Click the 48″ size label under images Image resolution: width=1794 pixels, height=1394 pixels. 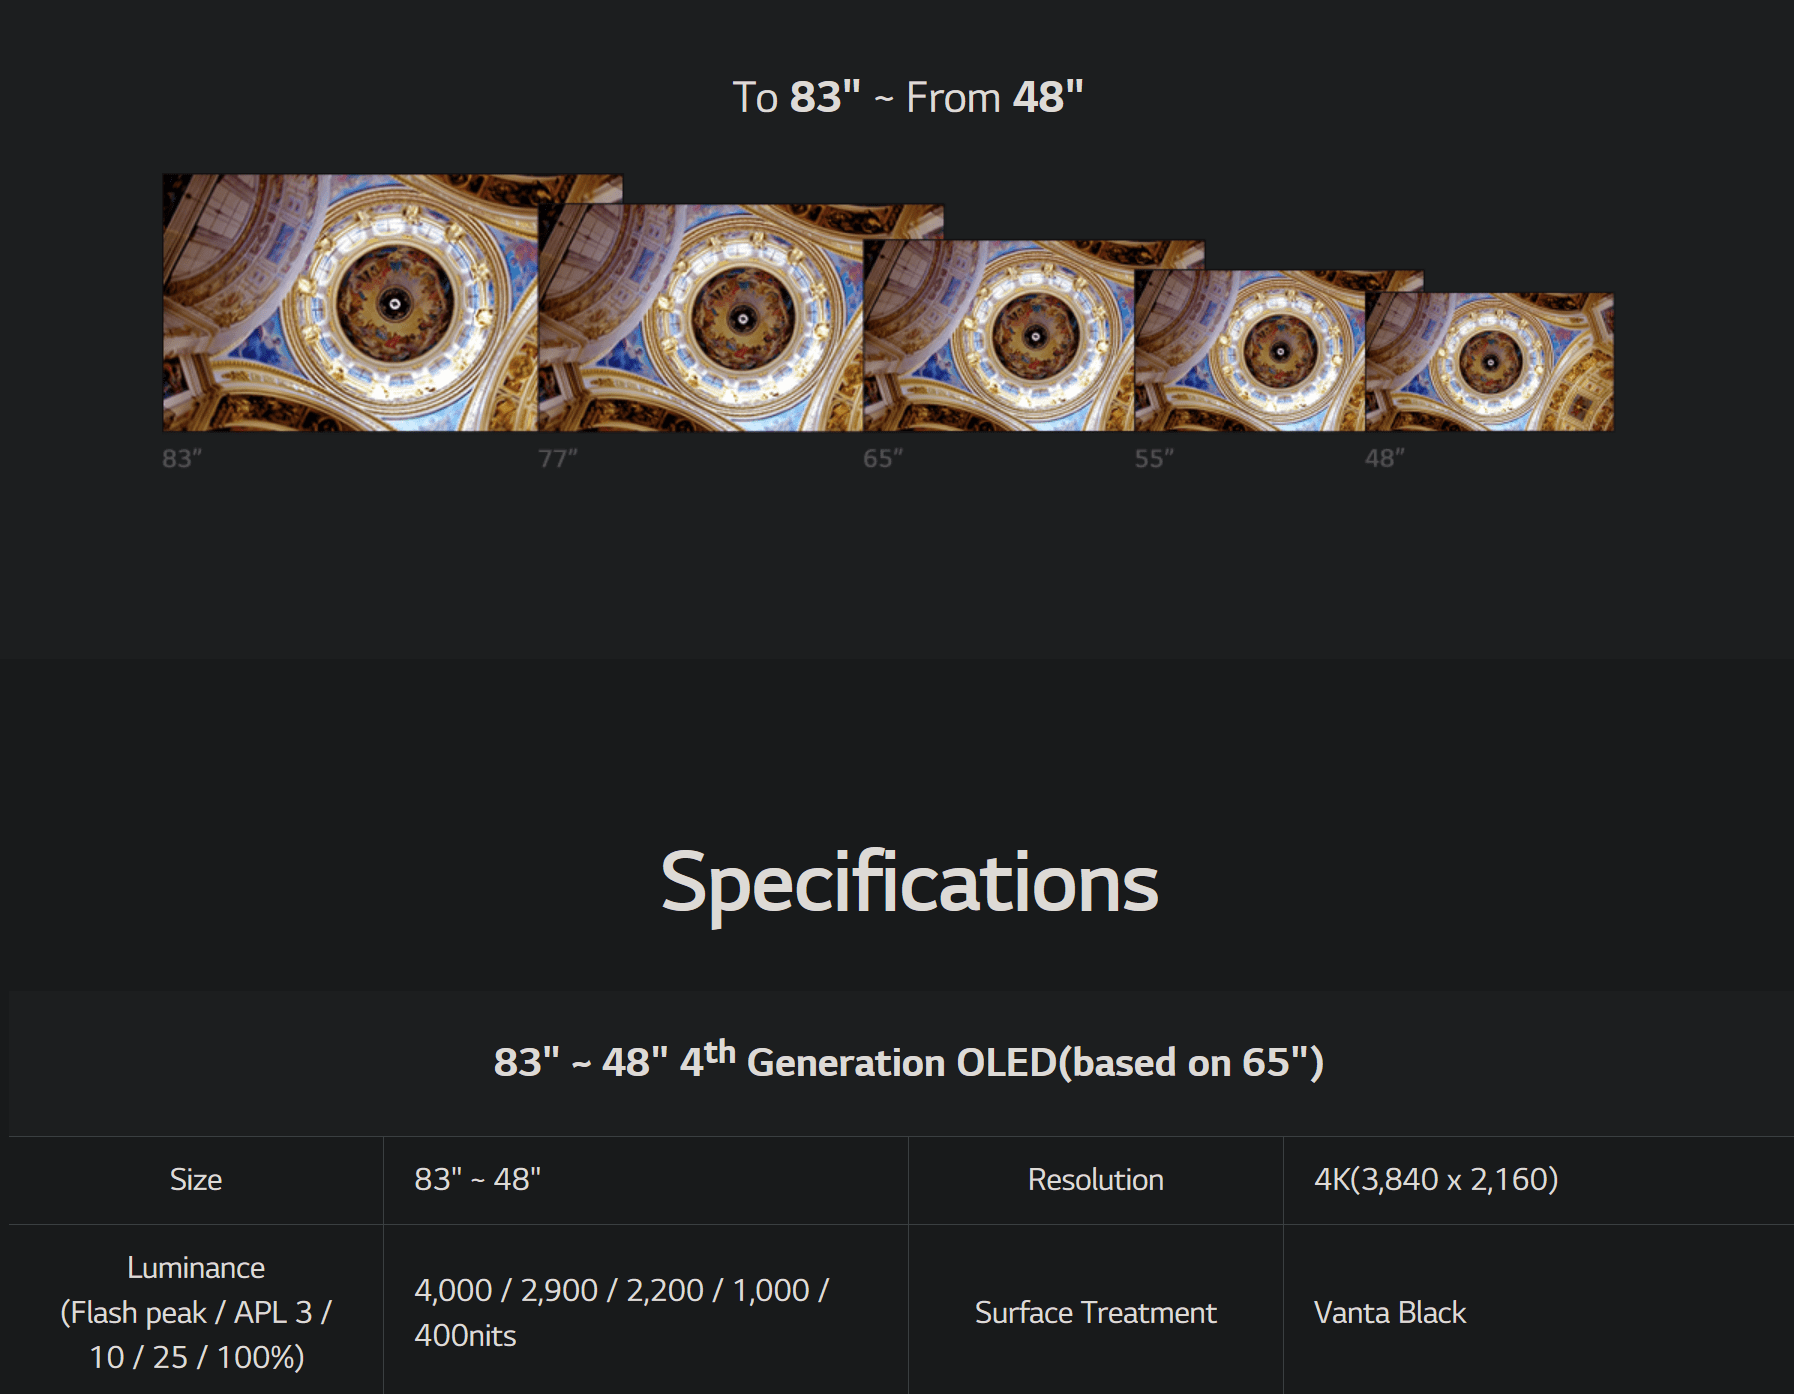tap(1385, 459)
